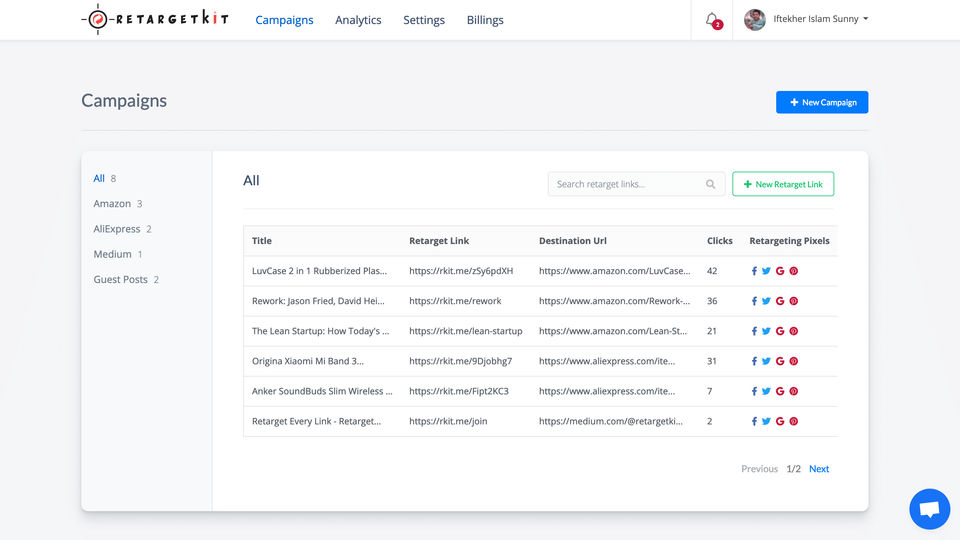Click Pinterest pixel icon in Xiaomi Mi Band row
The image size is (960, 540).
(793, 361)
